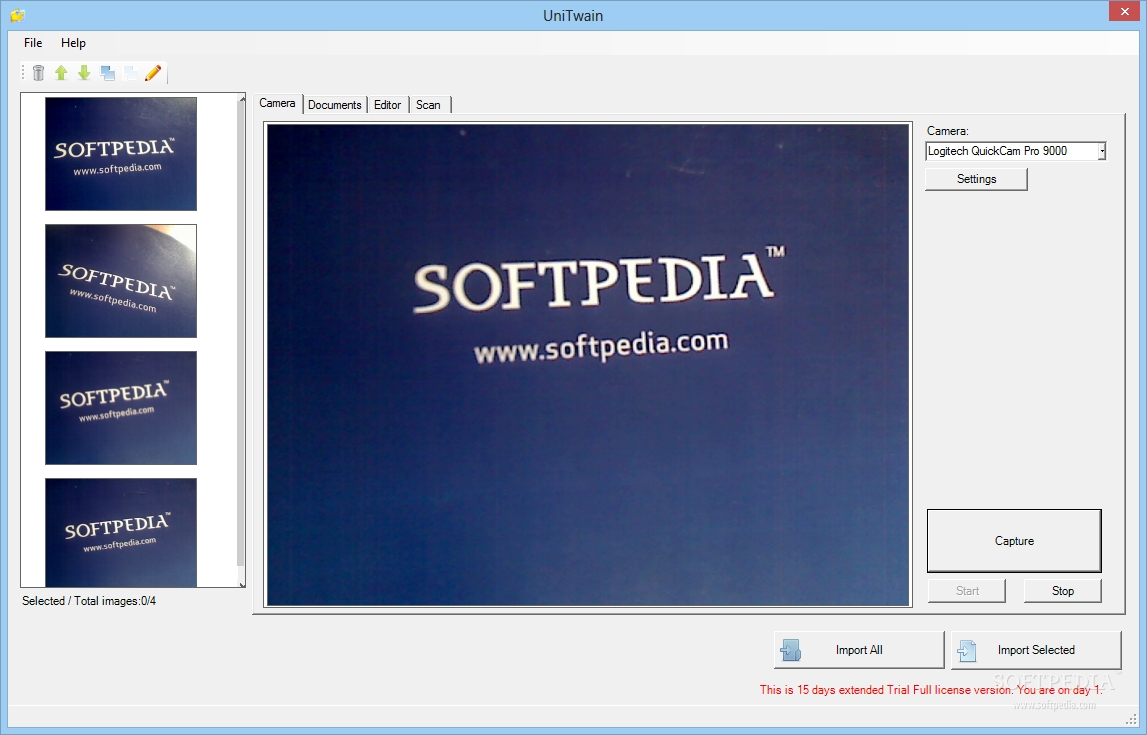
Task: Click the UniTwain app icon in title bar
Action: coord(18,15)
